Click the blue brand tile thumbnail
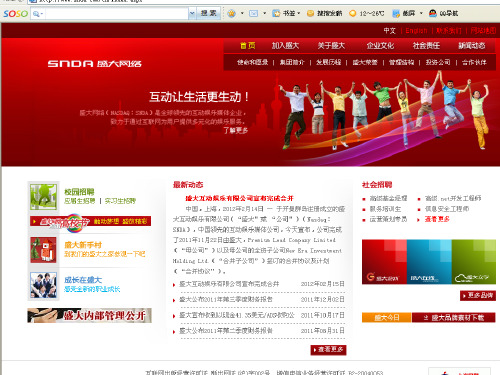Image resolution: width=500 pixels, height=375 pixels. (x=429, y=262)
